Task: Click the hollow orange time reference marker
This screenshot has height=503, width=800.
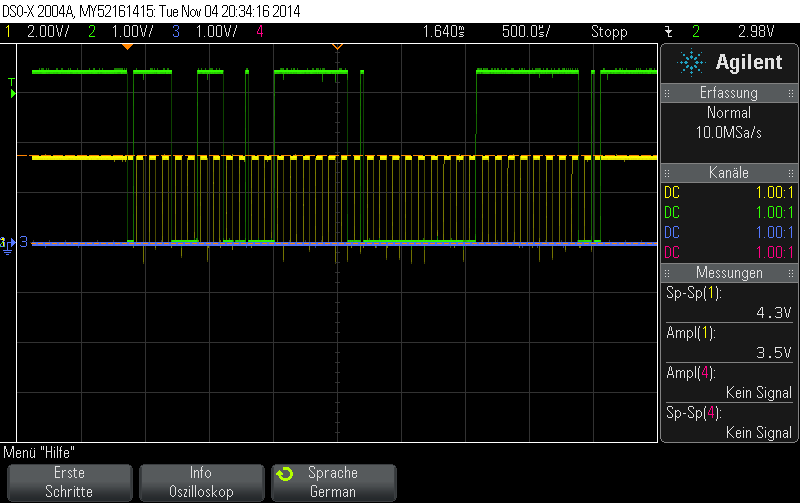Action: (x=337, y=46)
